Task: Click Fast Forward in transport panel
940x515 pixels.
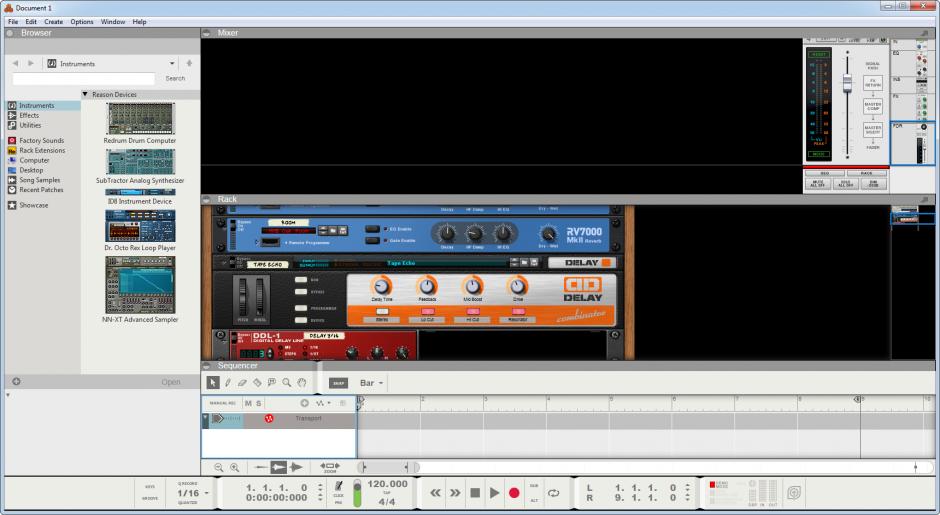Action: tap(456, 493)
